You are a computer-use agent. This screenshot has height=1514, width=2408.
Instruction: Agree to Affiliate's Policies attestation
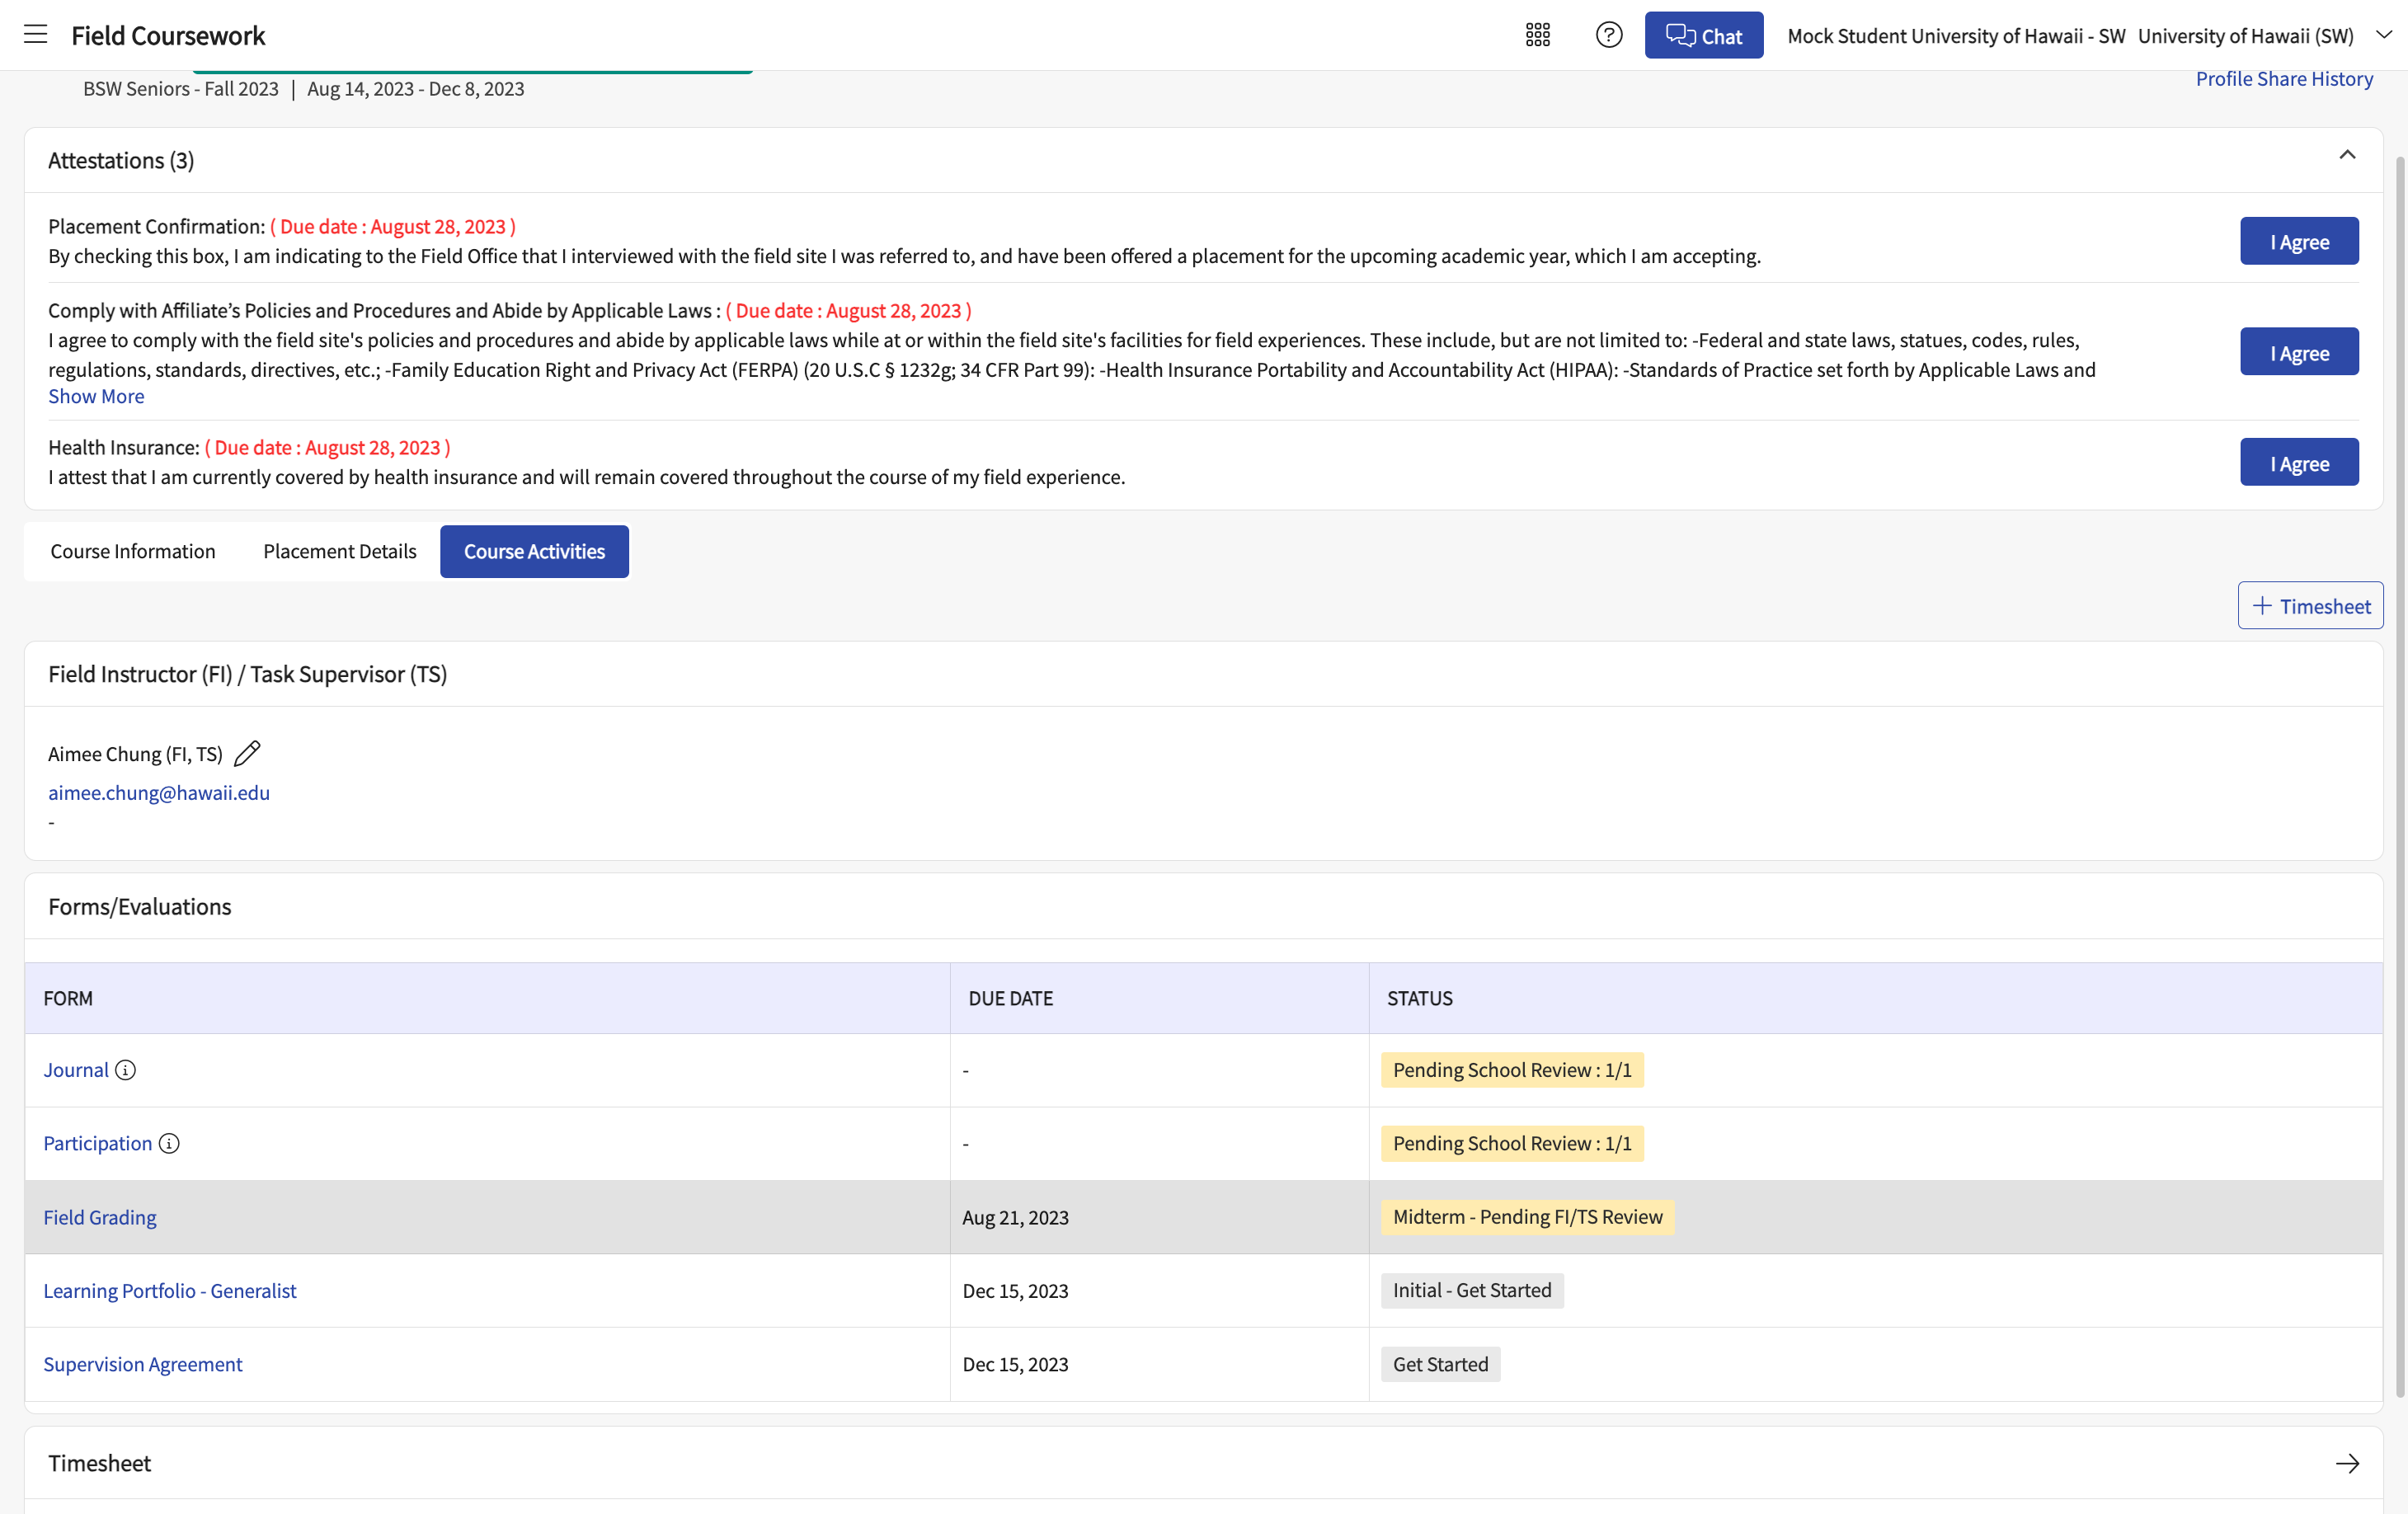(x=2299, y=352)
